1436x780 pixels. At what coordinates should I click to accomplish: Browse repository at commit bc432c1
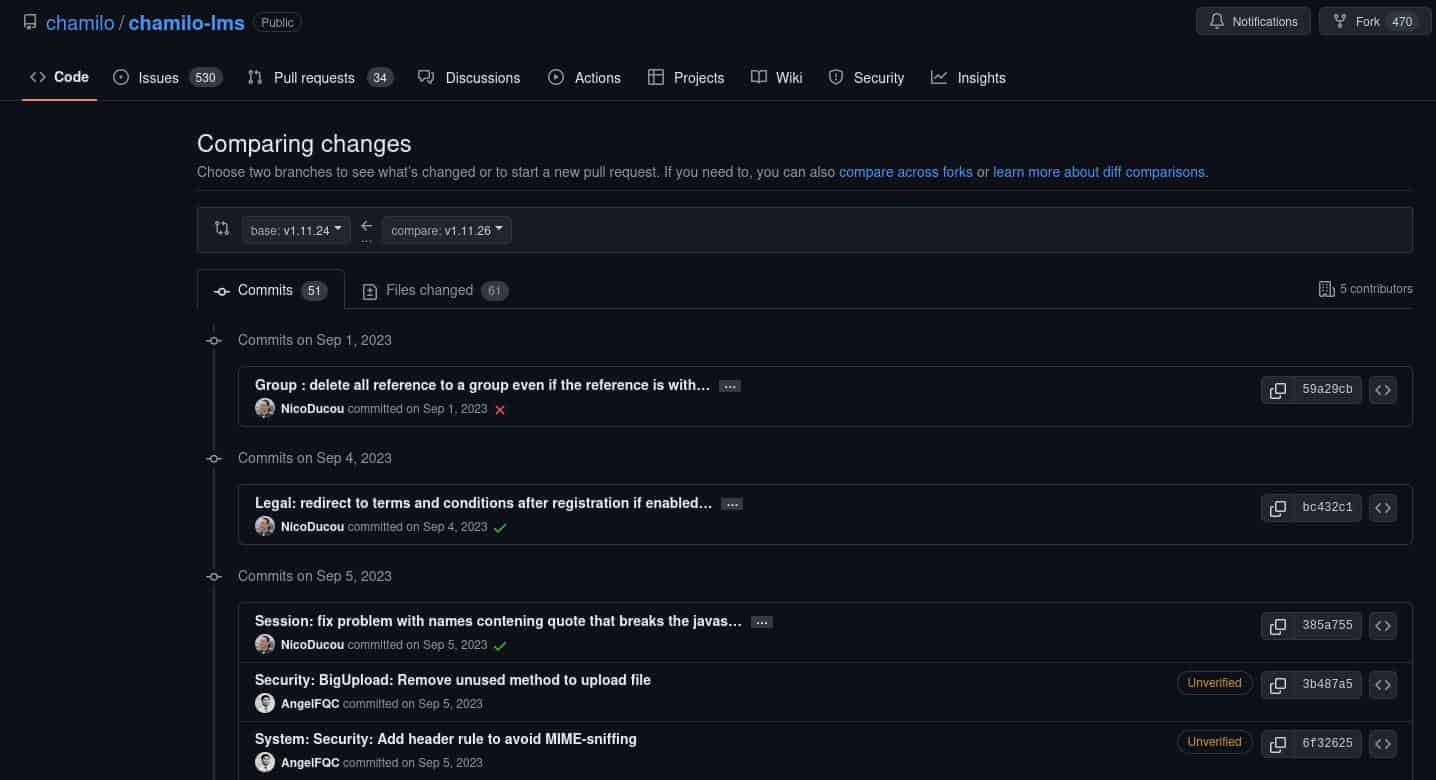click(x=1383, y=508)
